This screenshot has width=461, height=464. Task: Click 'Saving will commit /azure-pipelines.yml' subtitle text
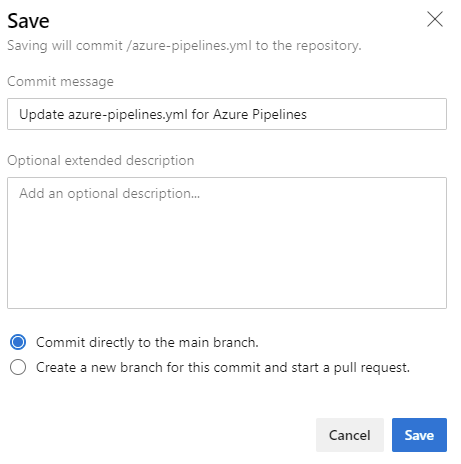tap(184, 46)
